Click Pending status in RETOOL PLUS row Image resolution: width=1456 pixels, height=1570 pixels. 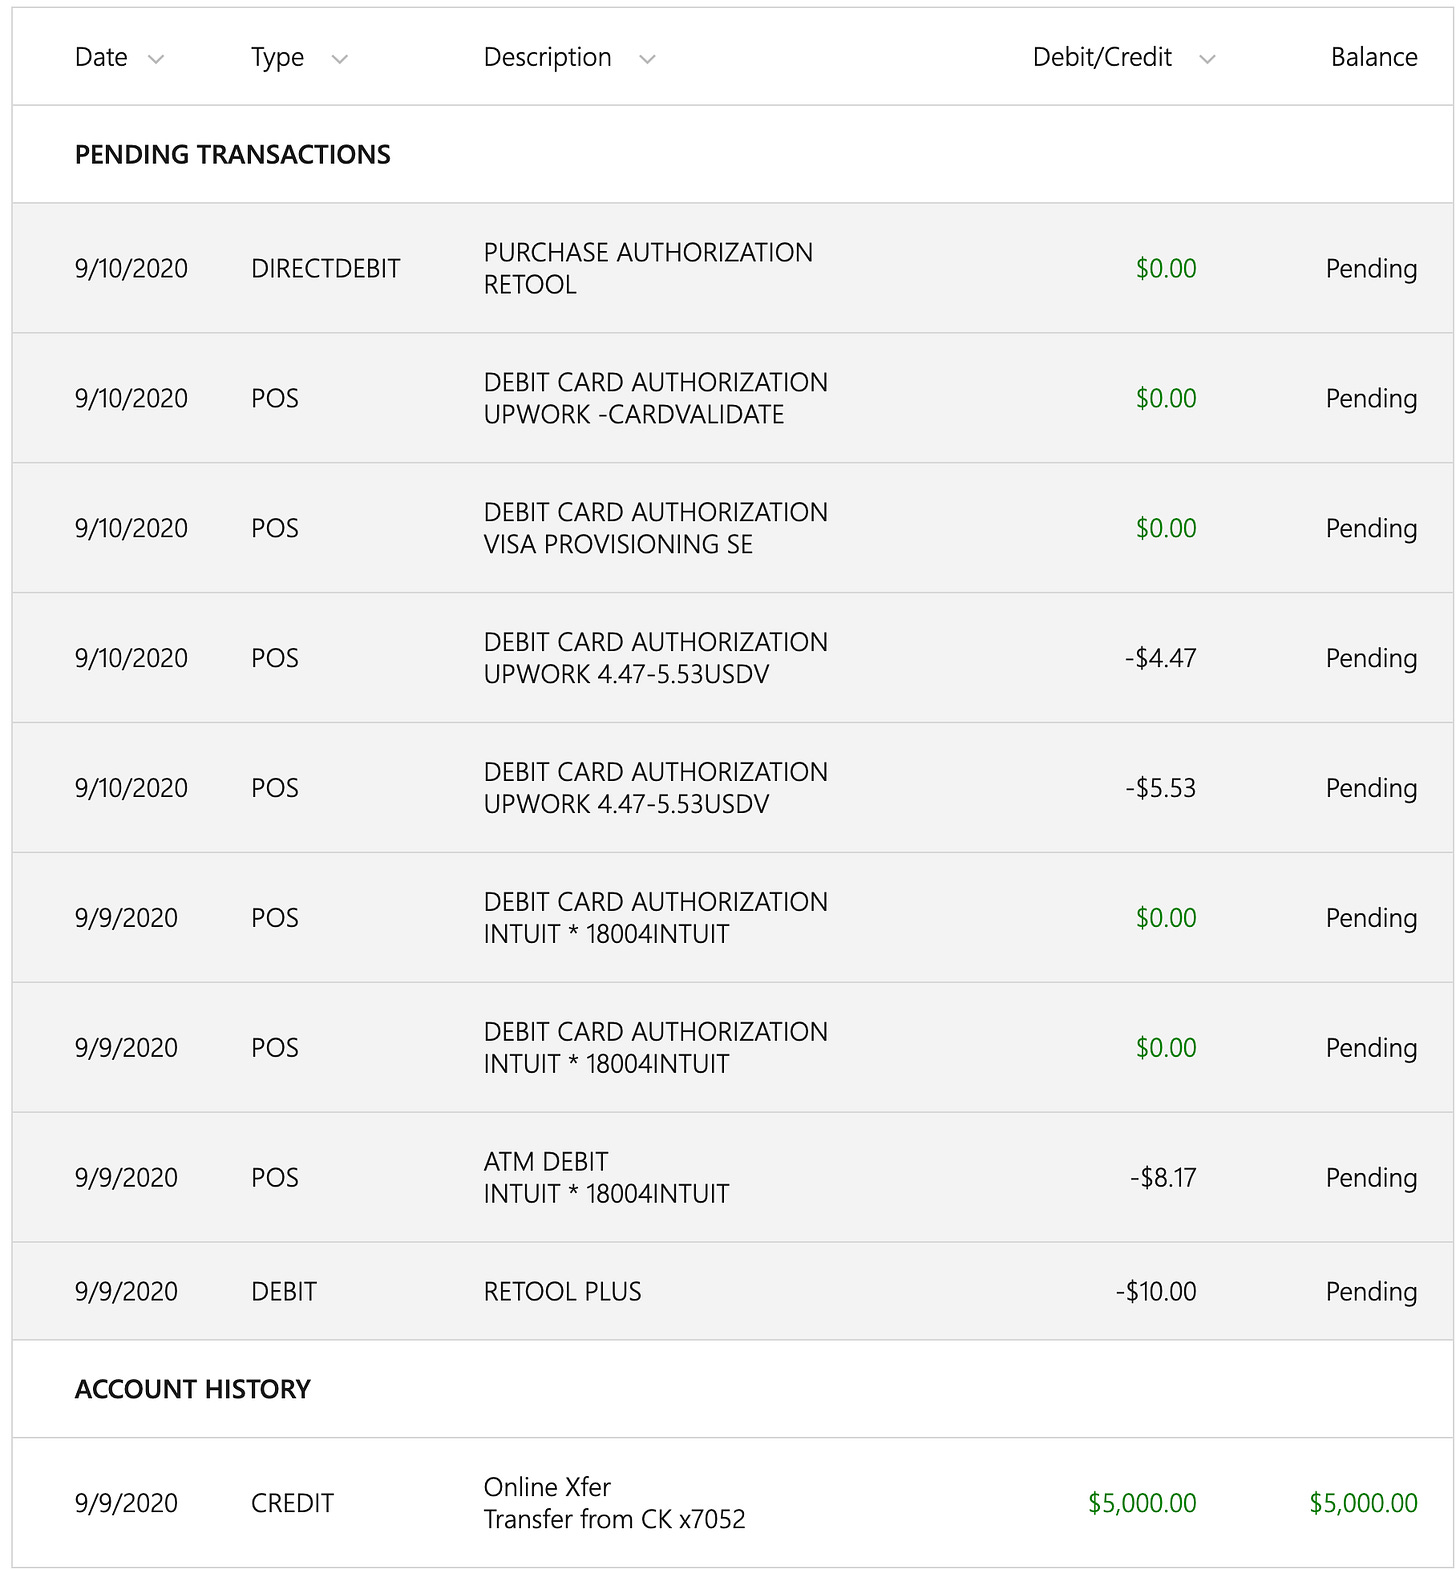(x=1372, y=1291)
